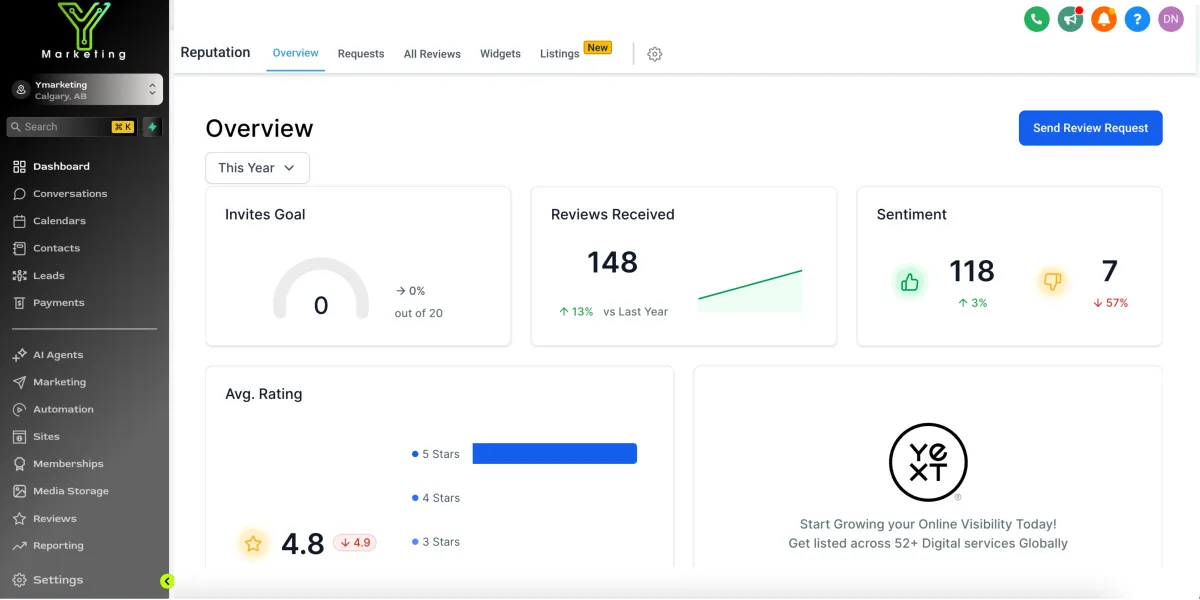This screenshot has height=600, width=1200.
Task: Click the thumbs down sentiment icon
Action: click(x=1052, y=282)
